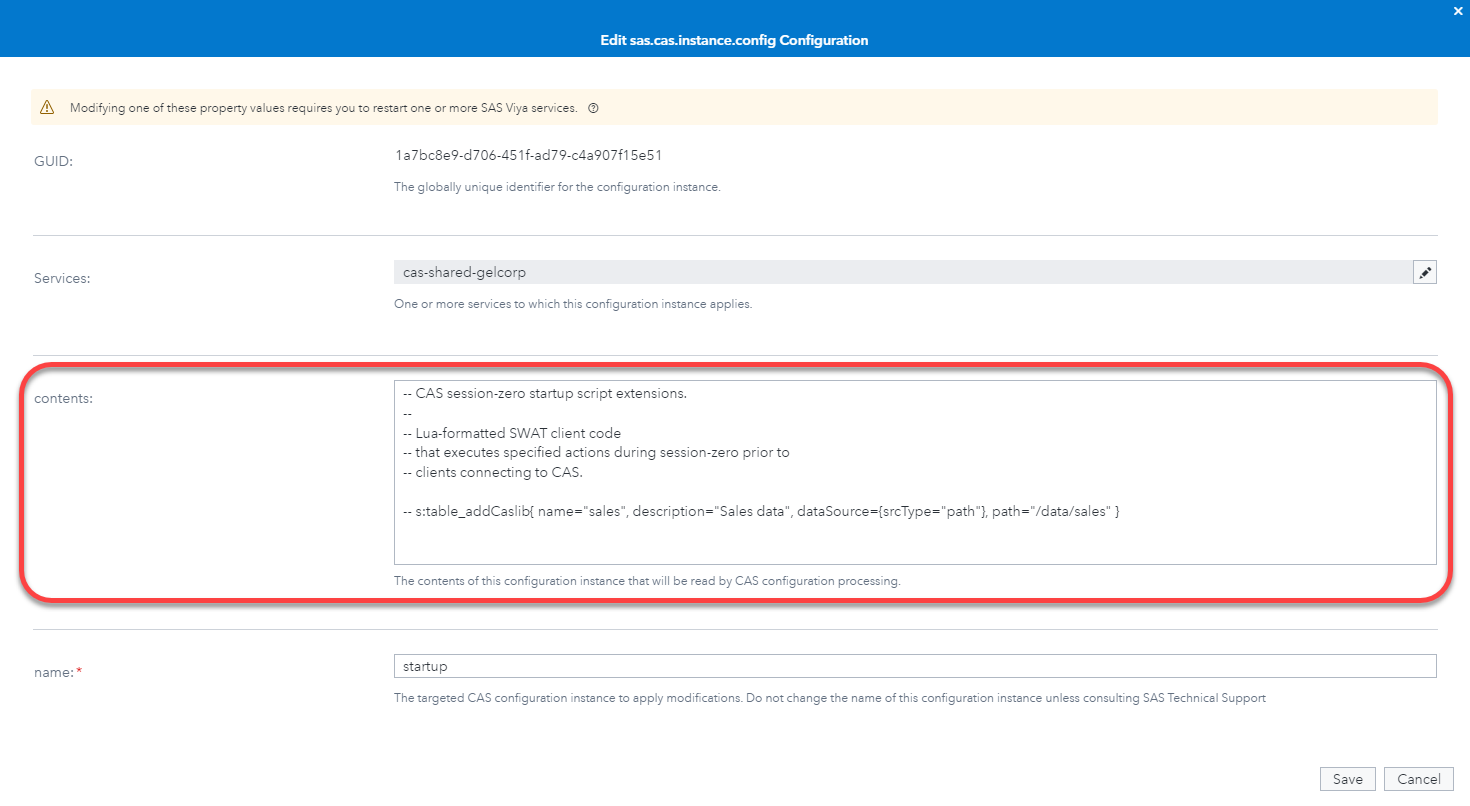Click the 'read by CAS configuration processing' description

647,581
